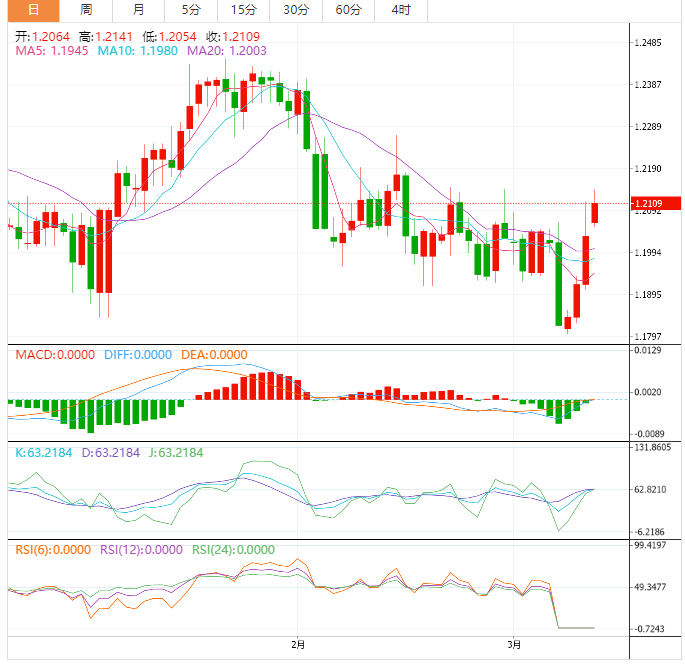Viewport: 685px width, 669px height.
Task: Click the MA10: 1.1980 indicator label
Action: pos(138,51)
